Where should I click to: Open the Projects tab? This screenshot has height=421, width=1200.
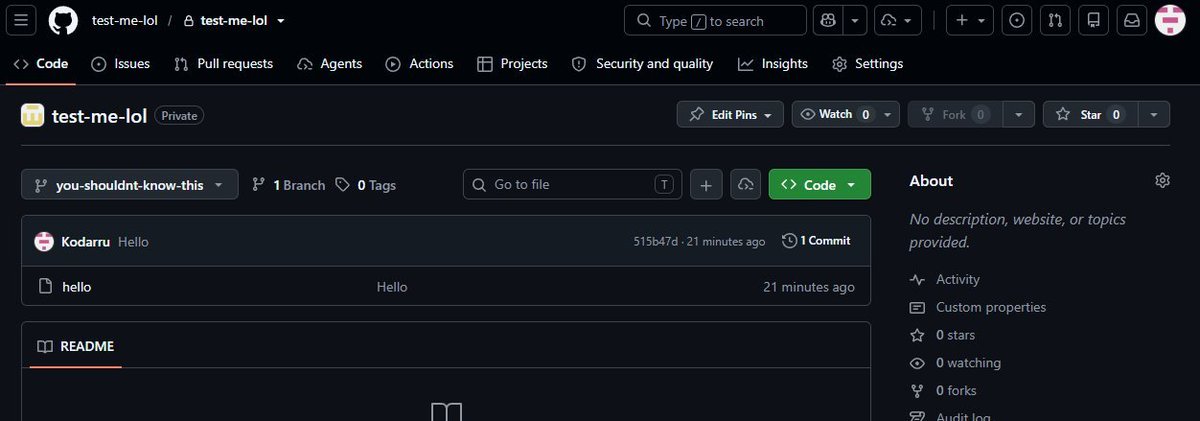[x=512, y=63]
